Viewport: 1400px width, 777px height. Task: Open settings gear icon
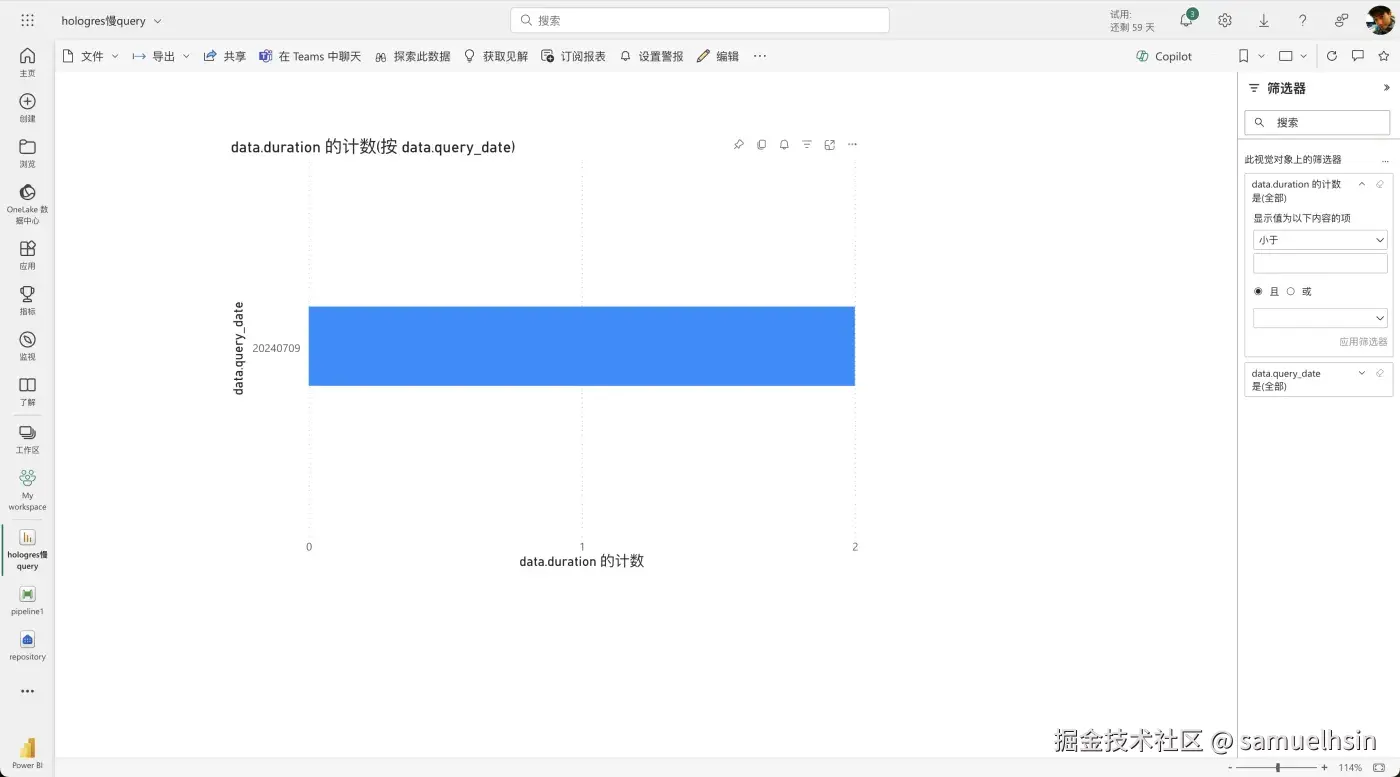tap(1225, 20)
